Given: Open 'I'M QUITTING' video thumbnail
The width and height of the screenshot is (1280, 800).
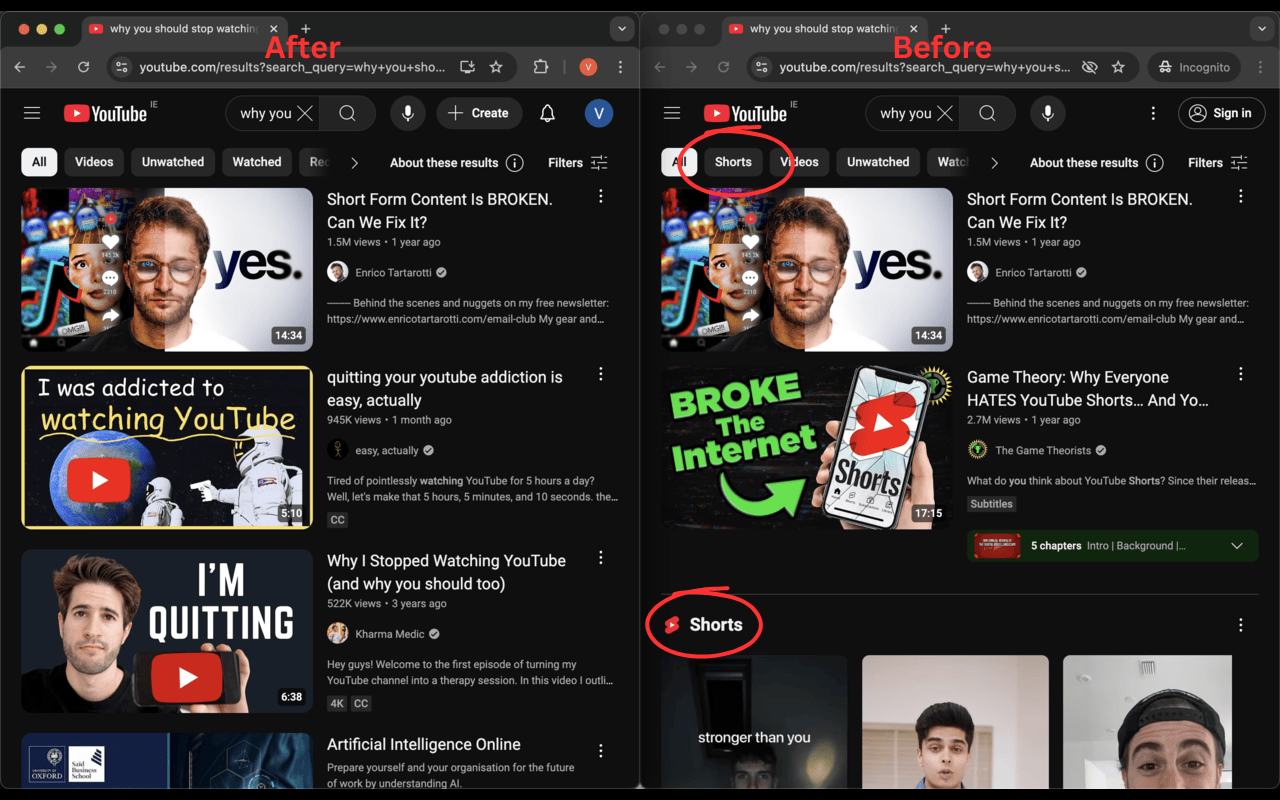Looking at the screenshot, I should coord(167,631).
